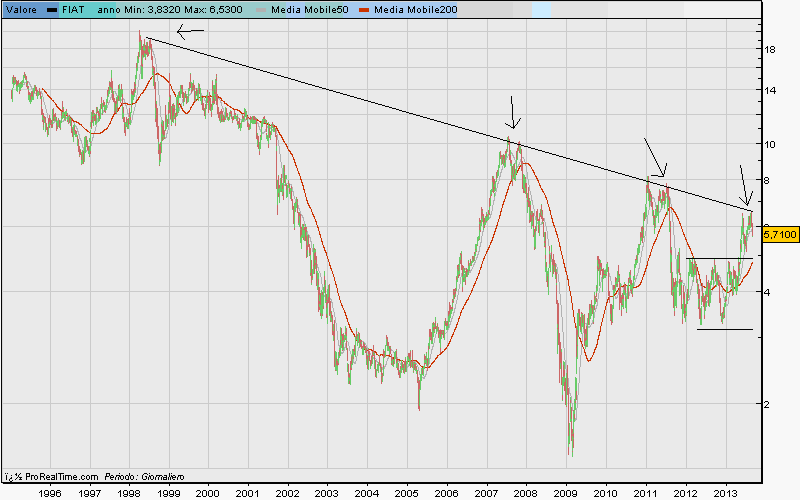Click the lower horizontal support line near 2013

724,329
